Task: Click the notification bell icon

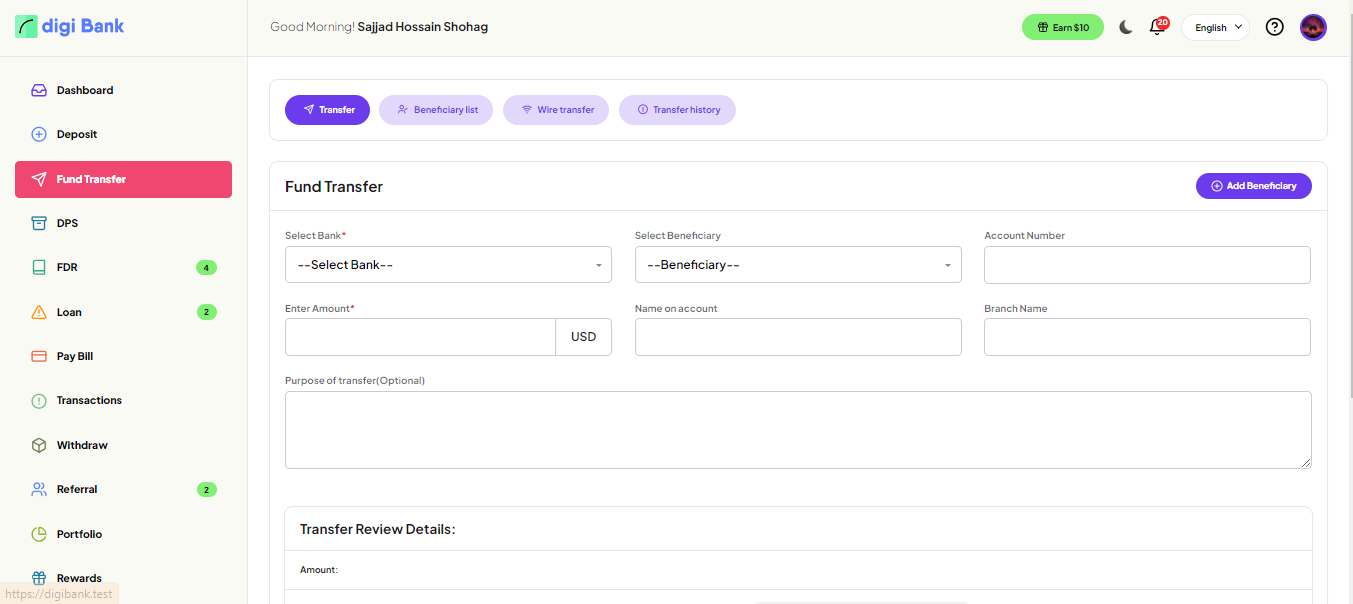Action: pyautogui.click(x=1157, y=27)
